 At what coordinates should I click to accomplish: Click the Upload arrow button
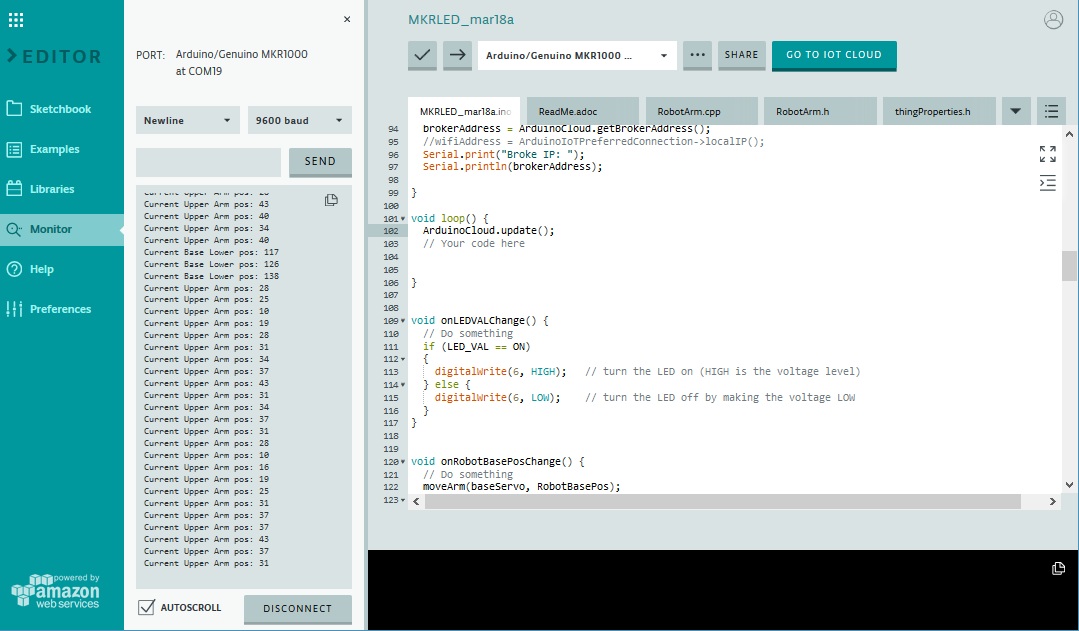point(457,55)
